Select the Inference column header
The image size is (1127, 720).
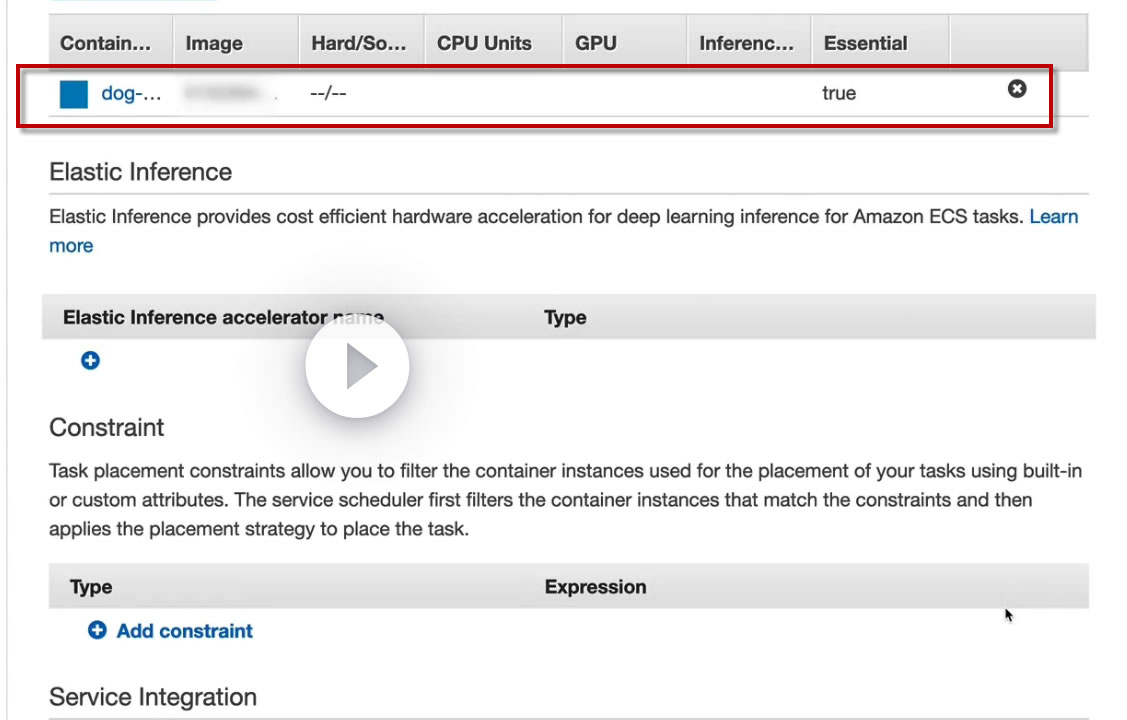pyautogui.click(x=747, y=44)
